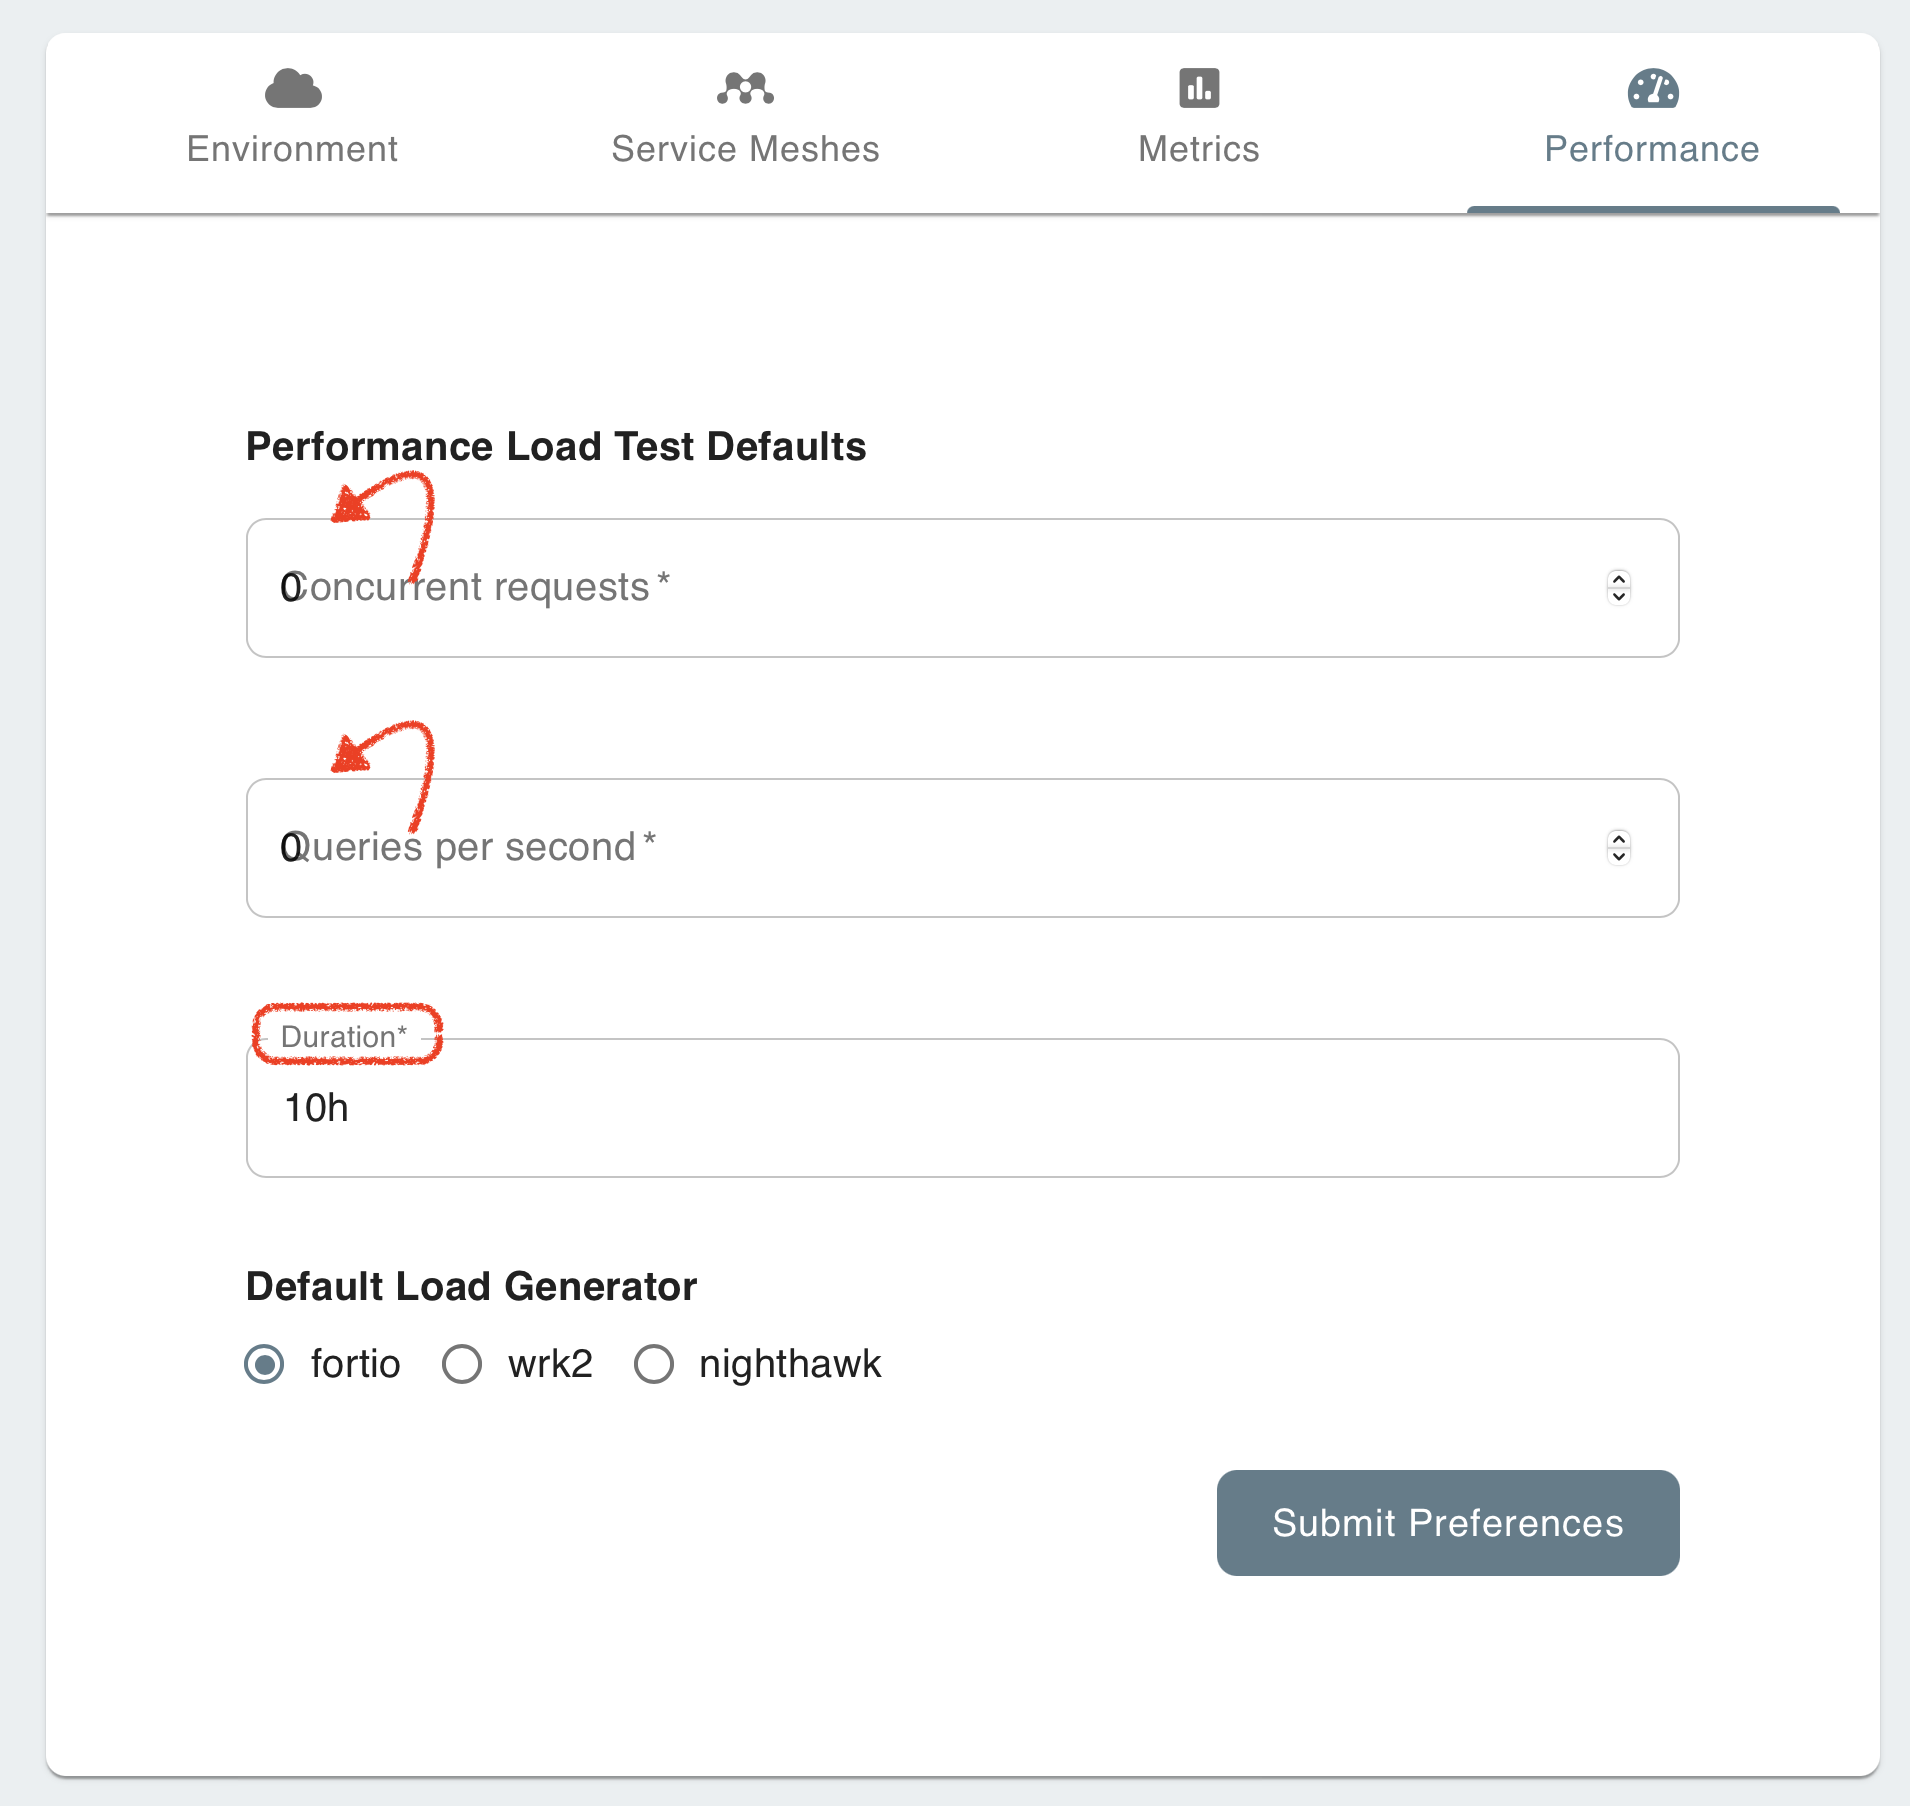Switch to the Environment tab
This screenshot has height=1806, width=1910.
292,148
